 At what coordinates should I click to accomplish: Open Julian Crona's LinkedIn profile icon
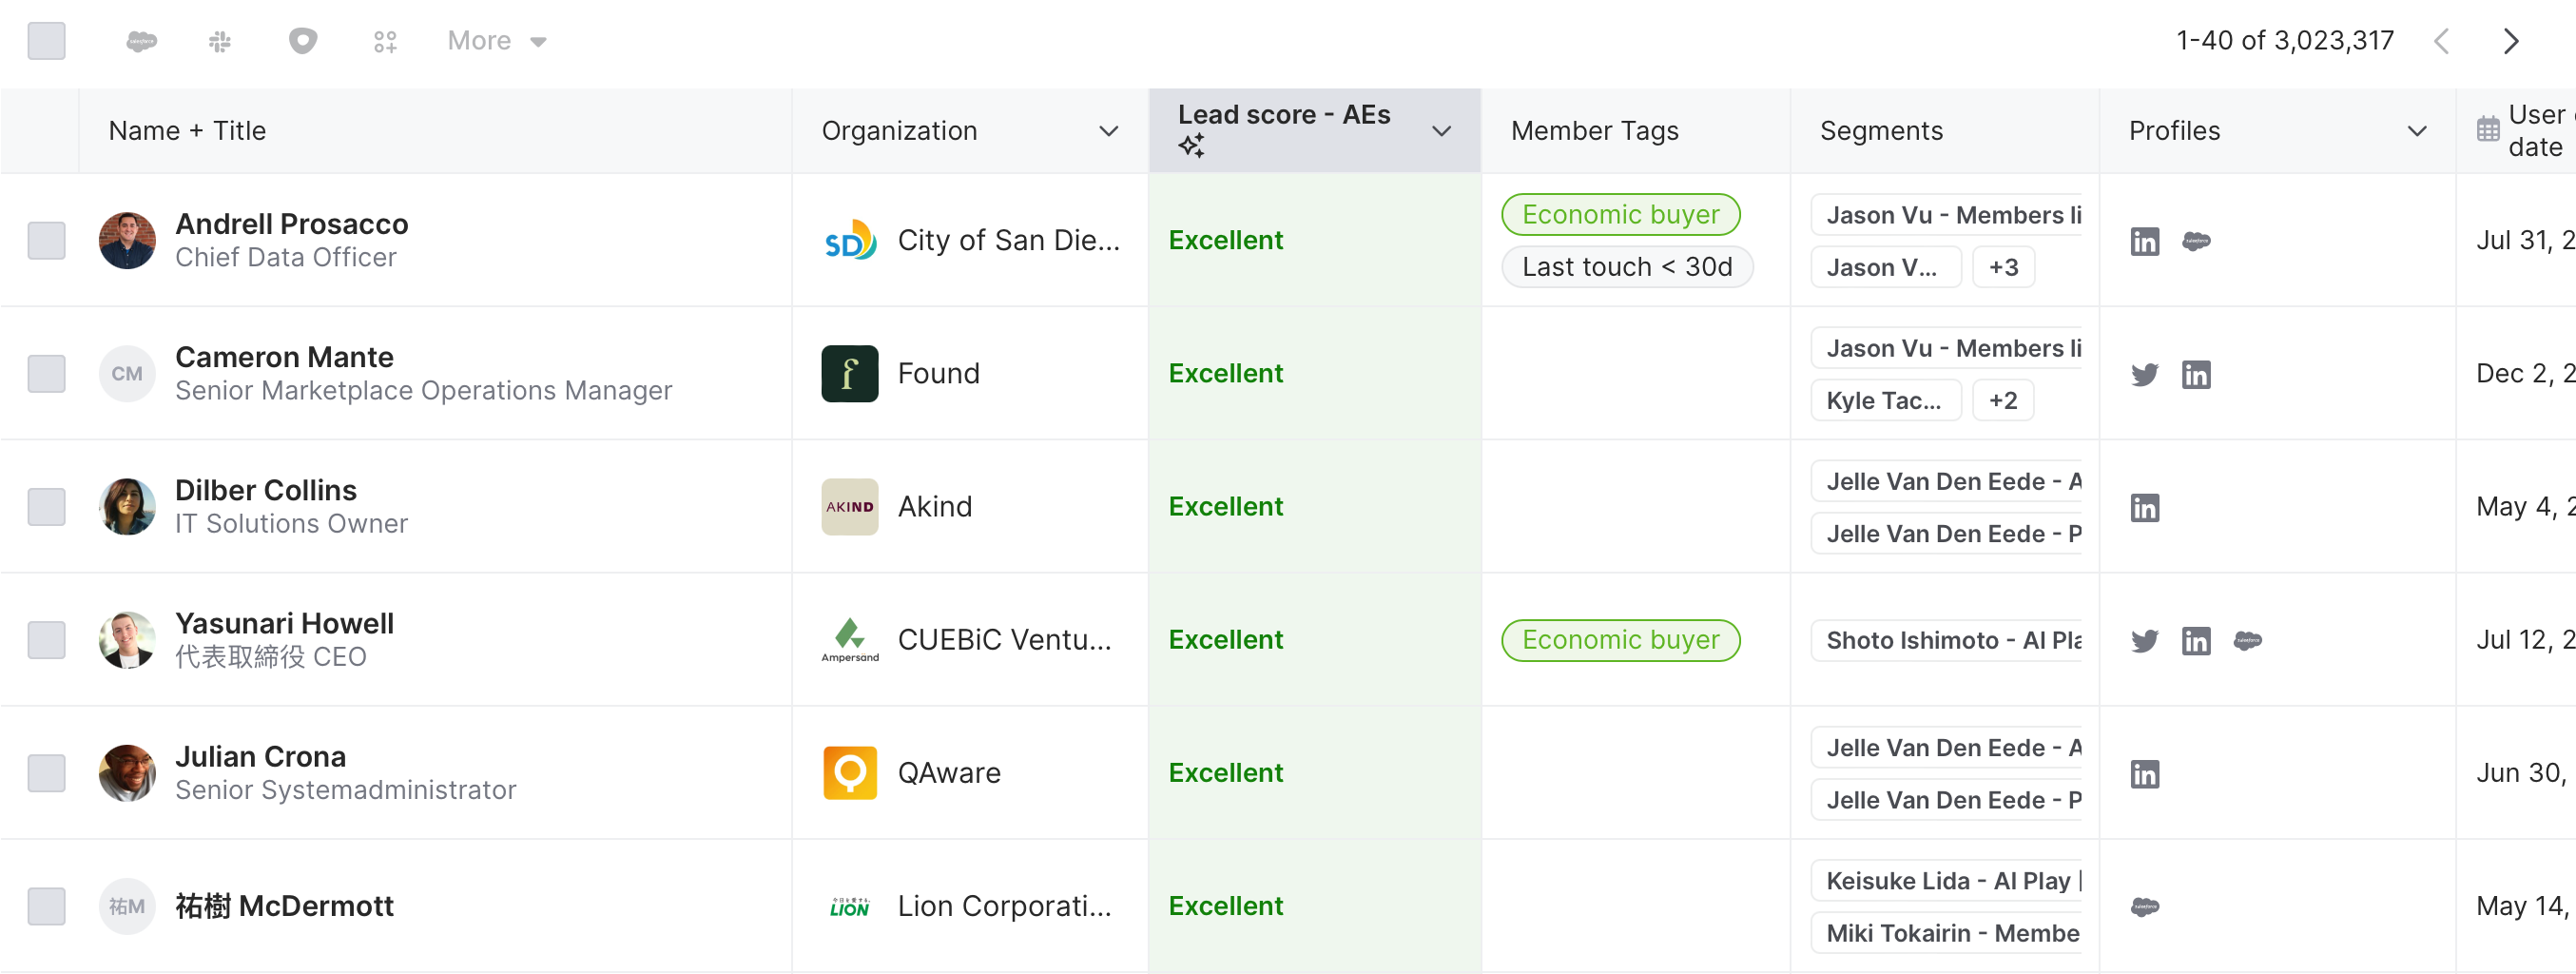tap(2144, 774)
